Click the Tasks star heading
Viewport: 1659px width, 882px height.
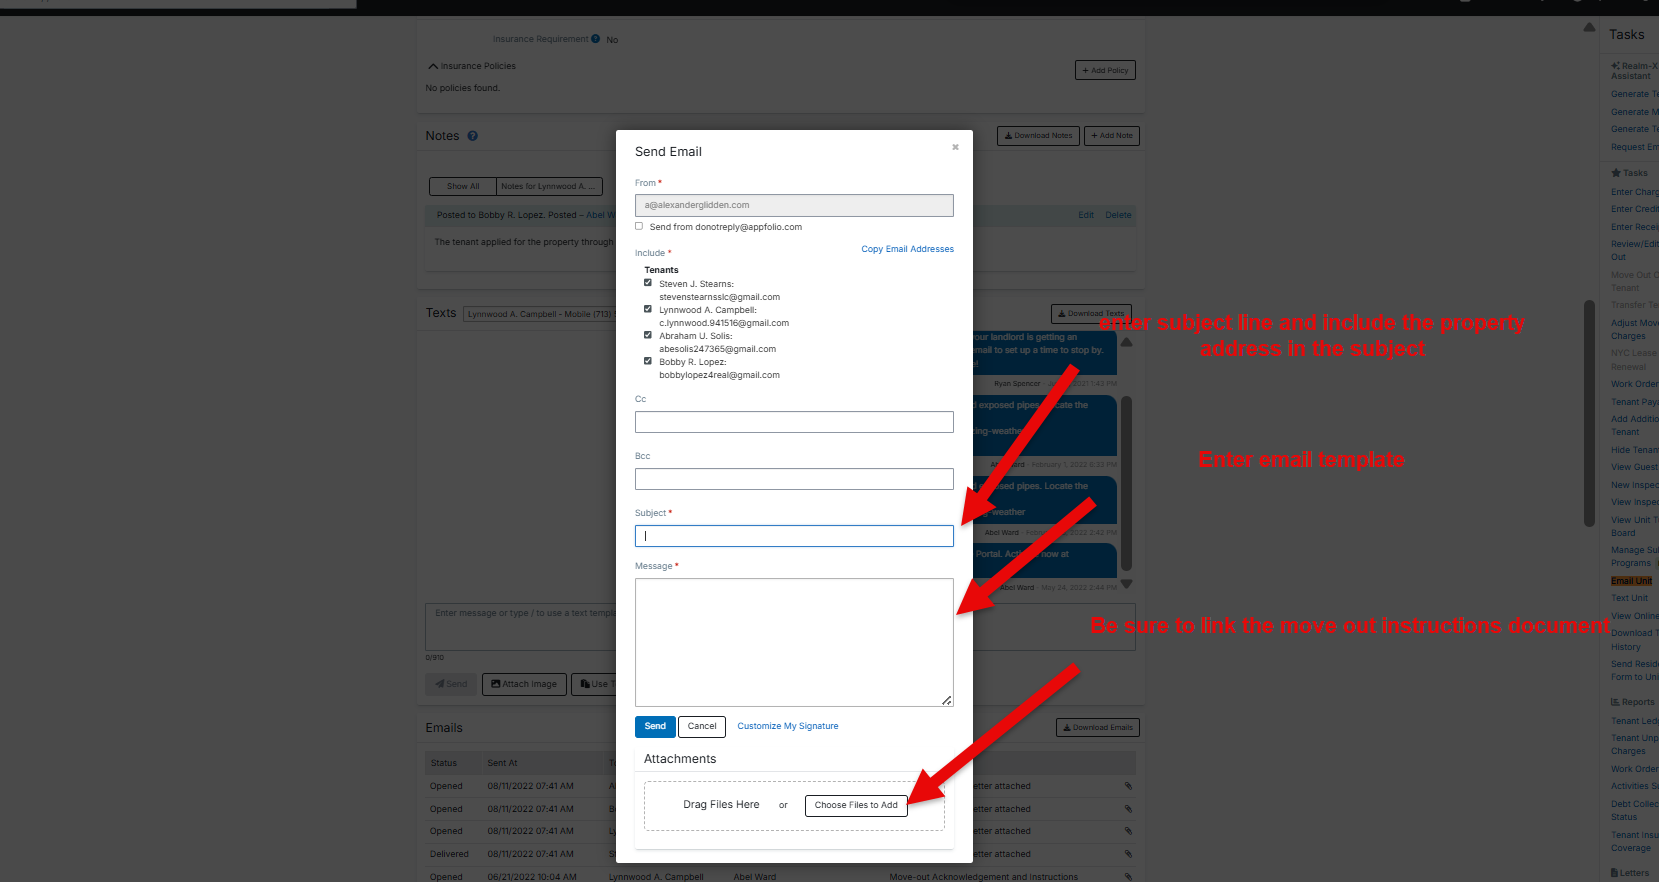point(1629,173)
